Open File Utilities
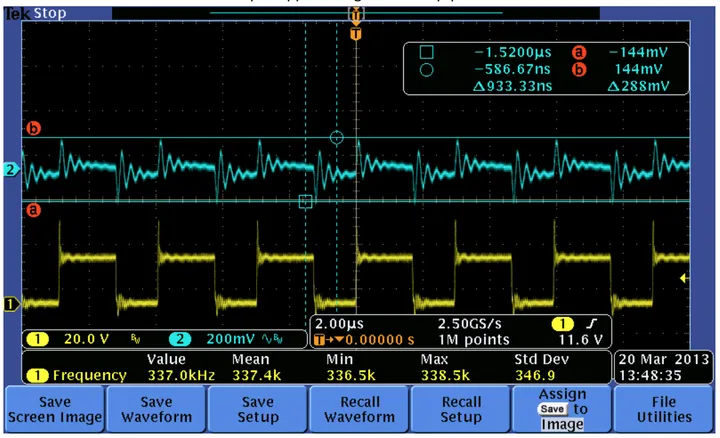The height and width of the screenshot is (438, 720). (664, 409)
